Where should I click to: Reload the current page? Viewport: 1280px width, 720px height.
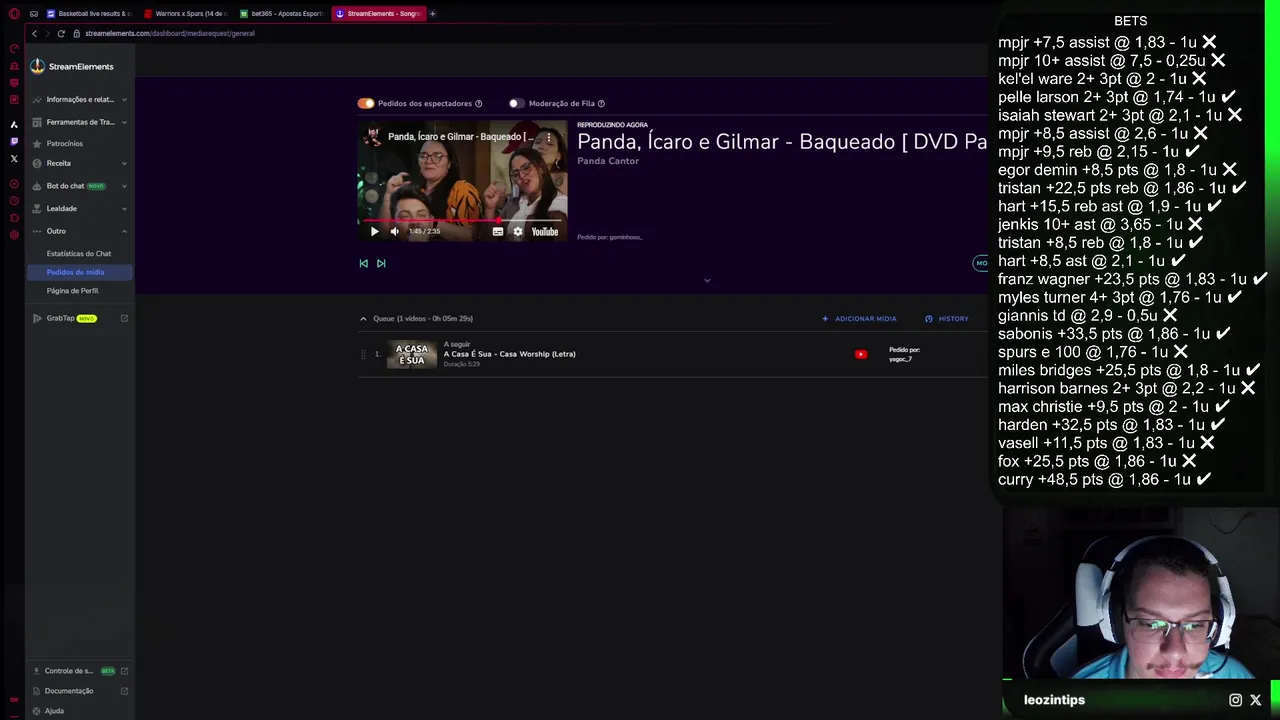[x=61, y=33]
